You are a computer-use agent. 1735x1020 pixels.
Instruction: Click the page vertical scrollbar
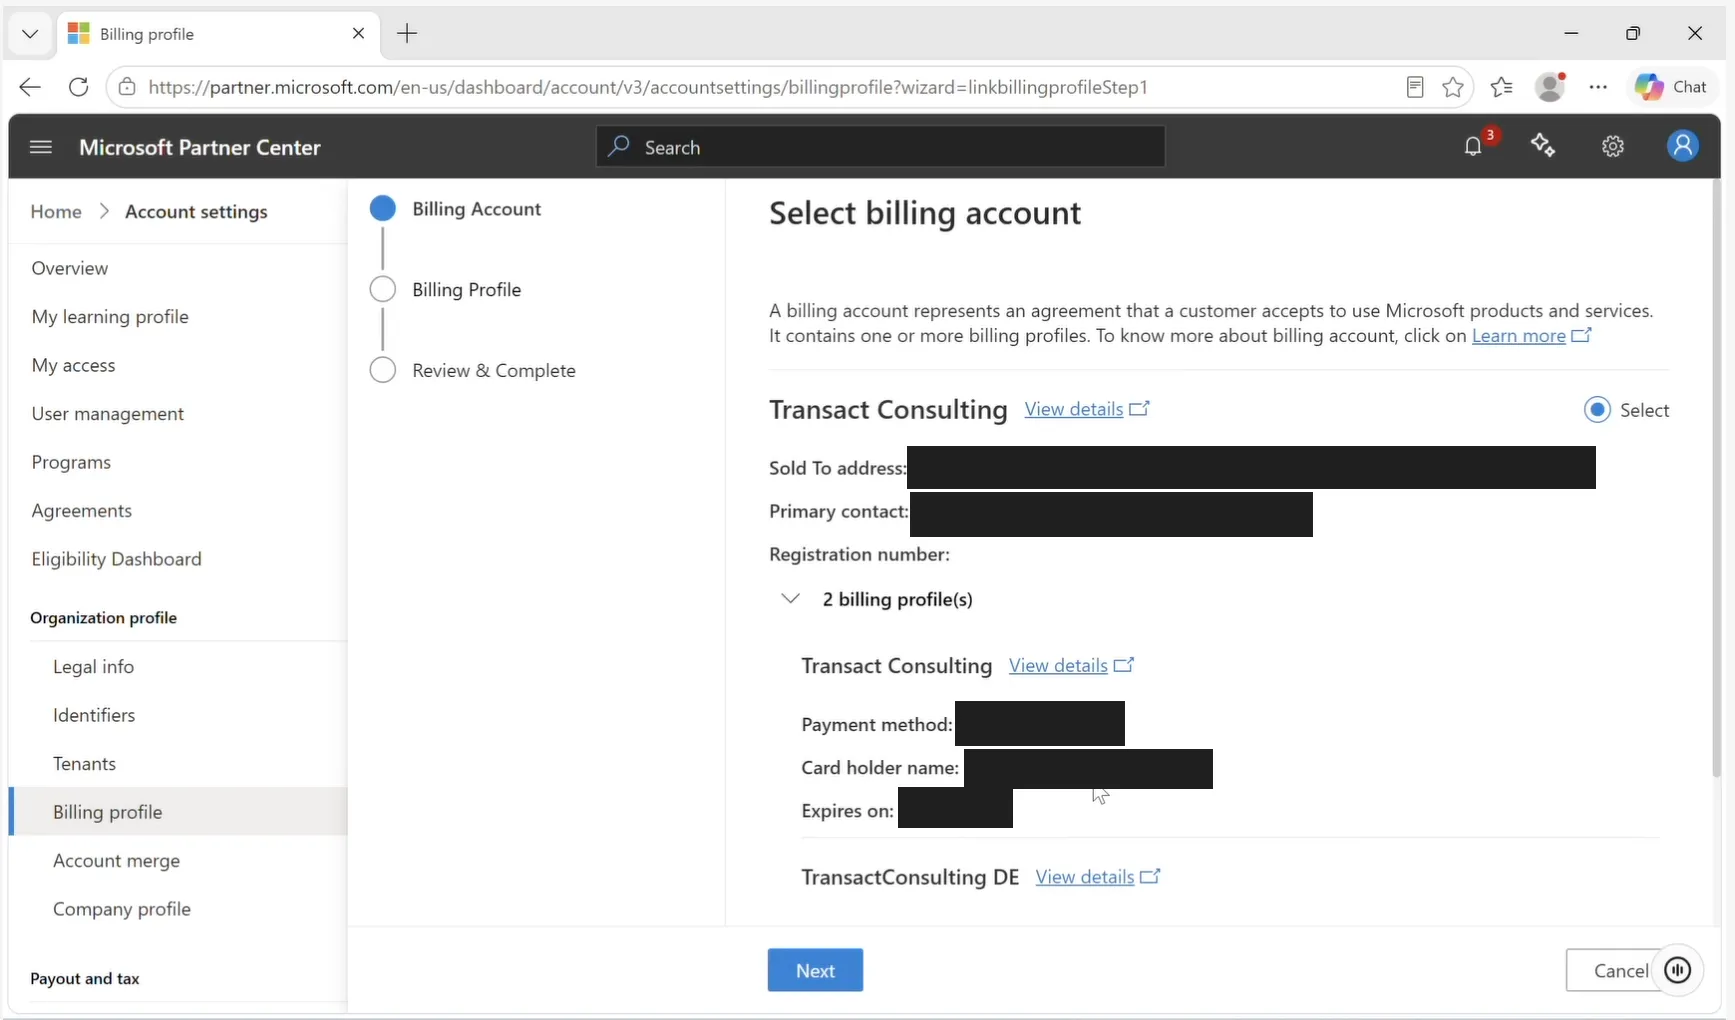coord(1717,476)
